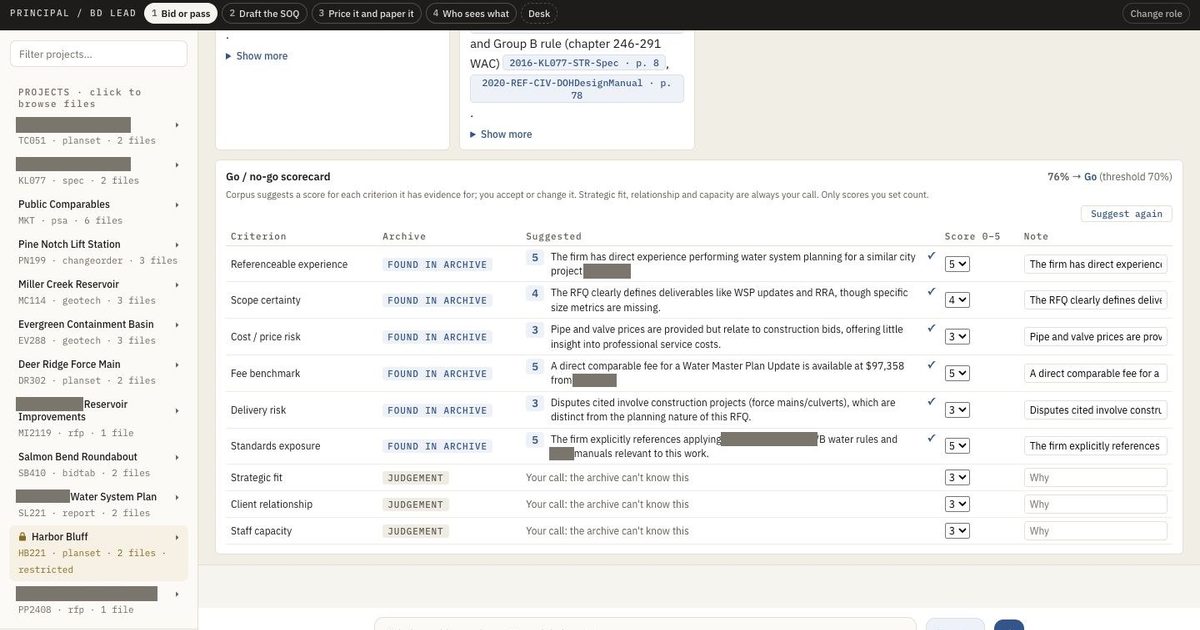
Task: Expand the KL077 spec project arrow
Action: 177,165
